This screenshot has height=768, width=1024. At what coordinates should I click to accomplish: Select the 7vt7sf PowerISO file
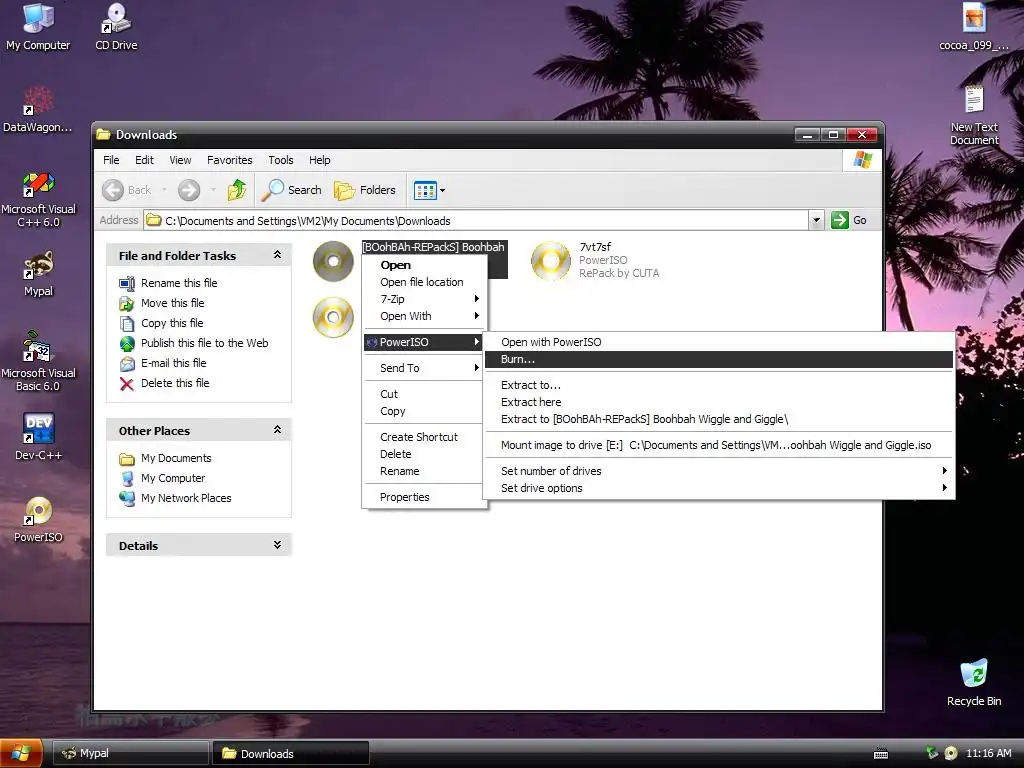(596, 260)
